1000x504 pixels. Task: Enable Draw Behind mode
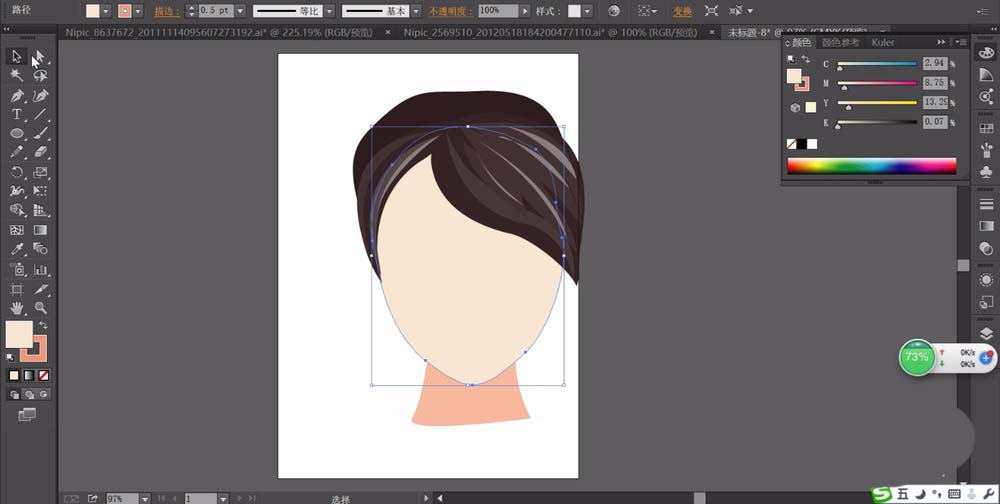(29, 395)
